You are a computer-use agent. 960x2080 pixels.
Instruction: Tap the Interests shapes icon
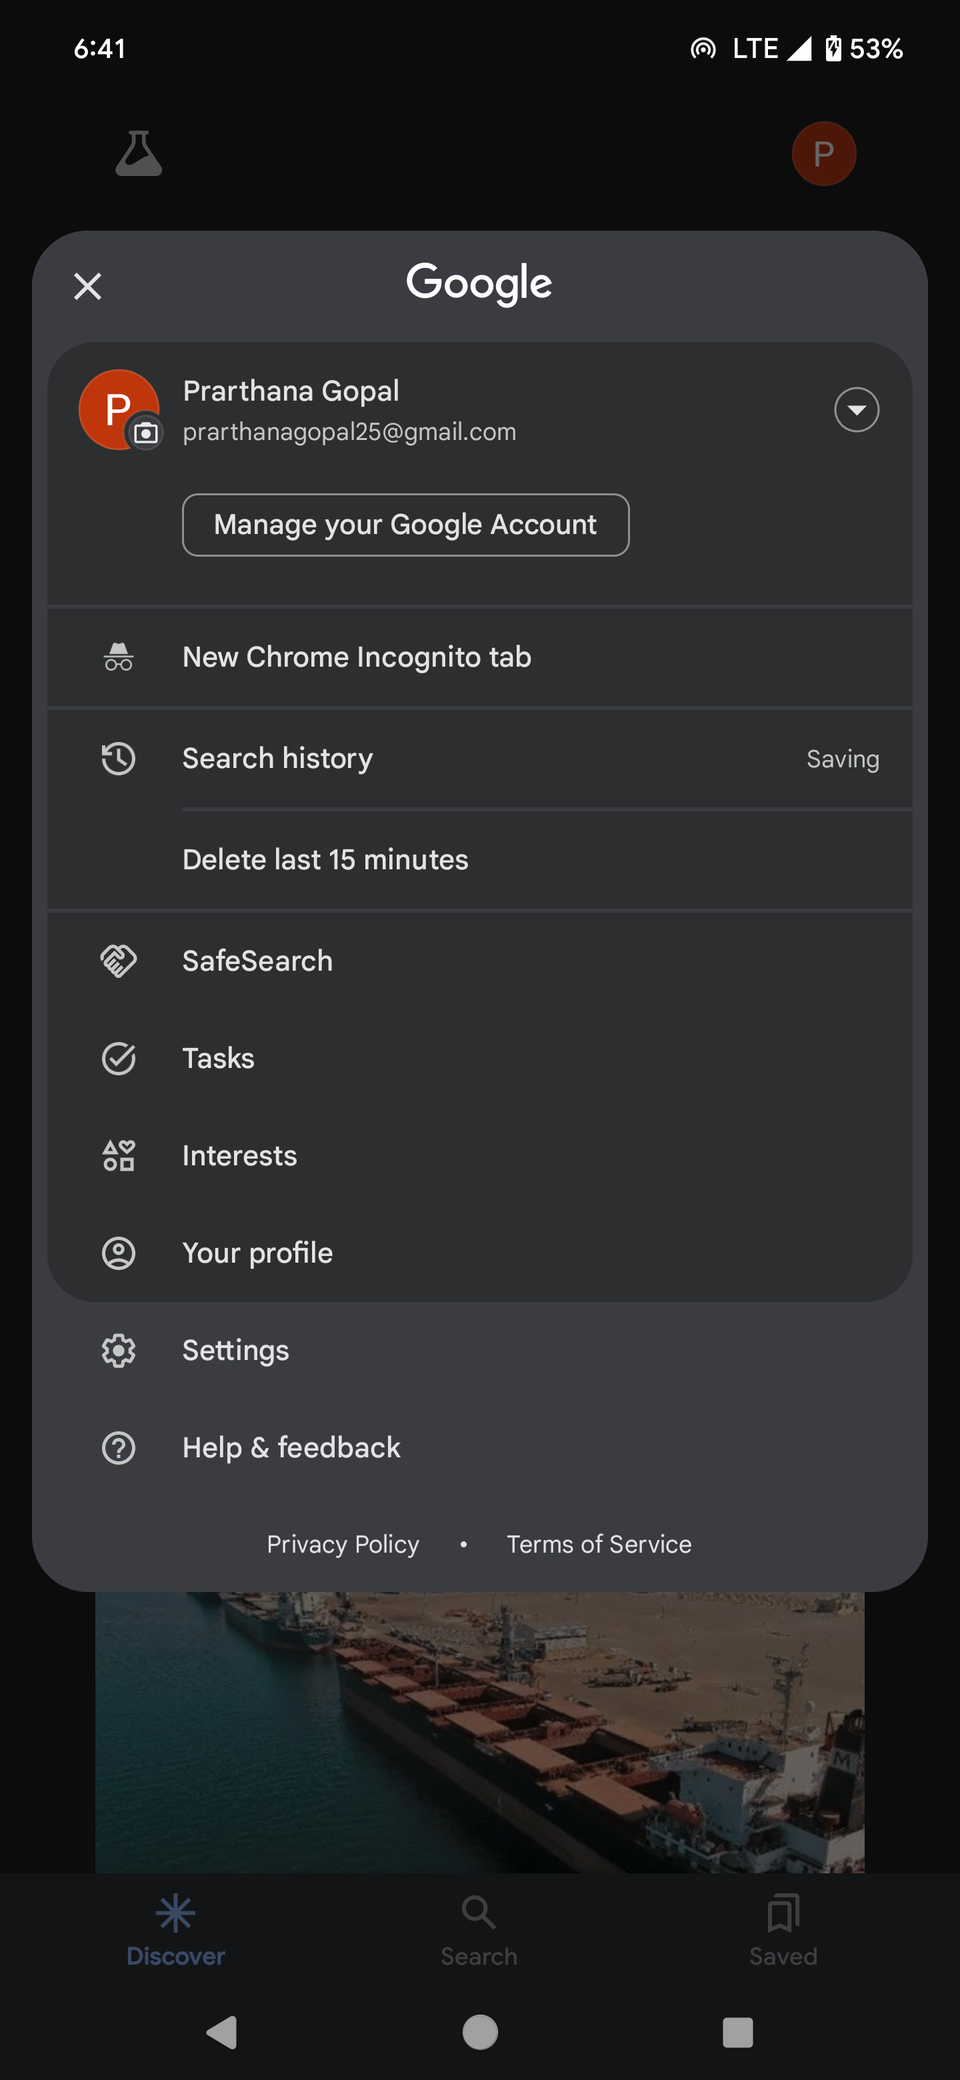119,1156
